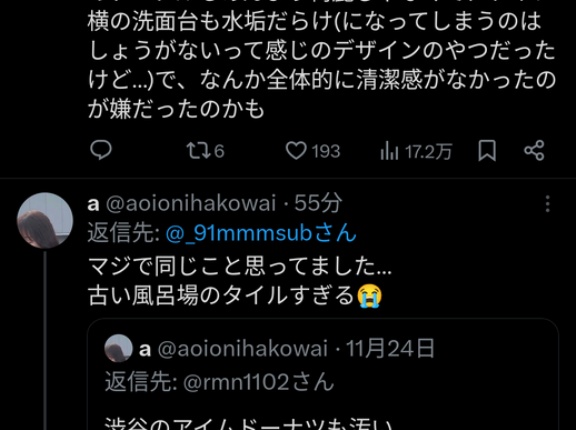576x430 pixels.
Task: Open the @aoionihakowai handle beside 55分
Action: [191, 203]
